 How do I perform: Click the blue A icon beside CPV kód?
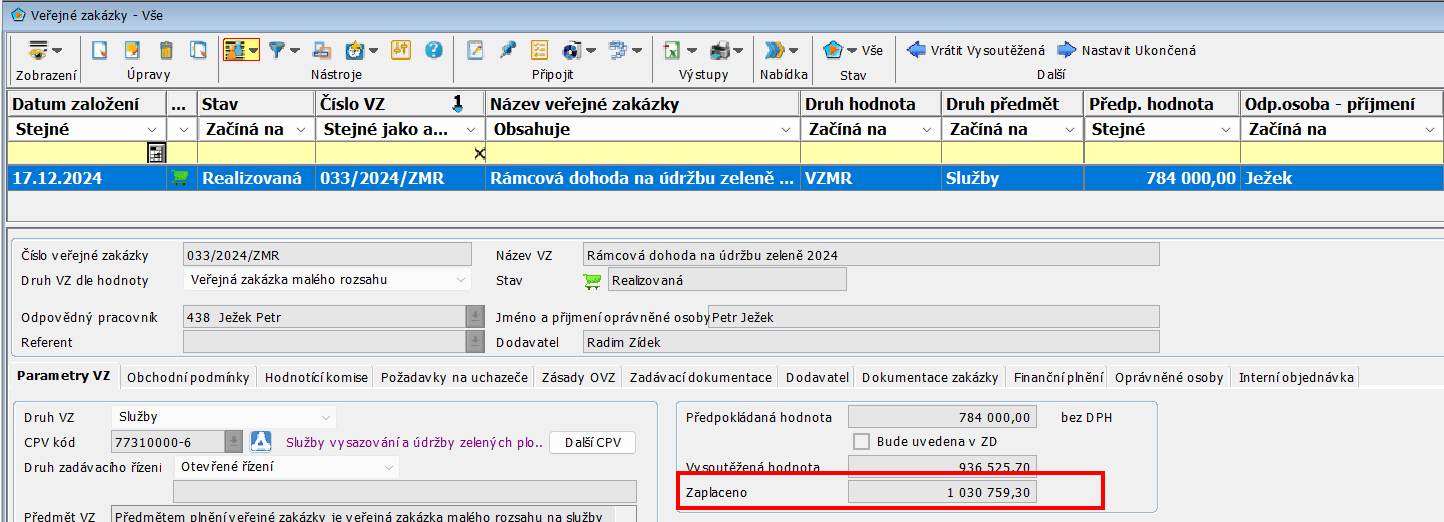[x=260, y=442]
